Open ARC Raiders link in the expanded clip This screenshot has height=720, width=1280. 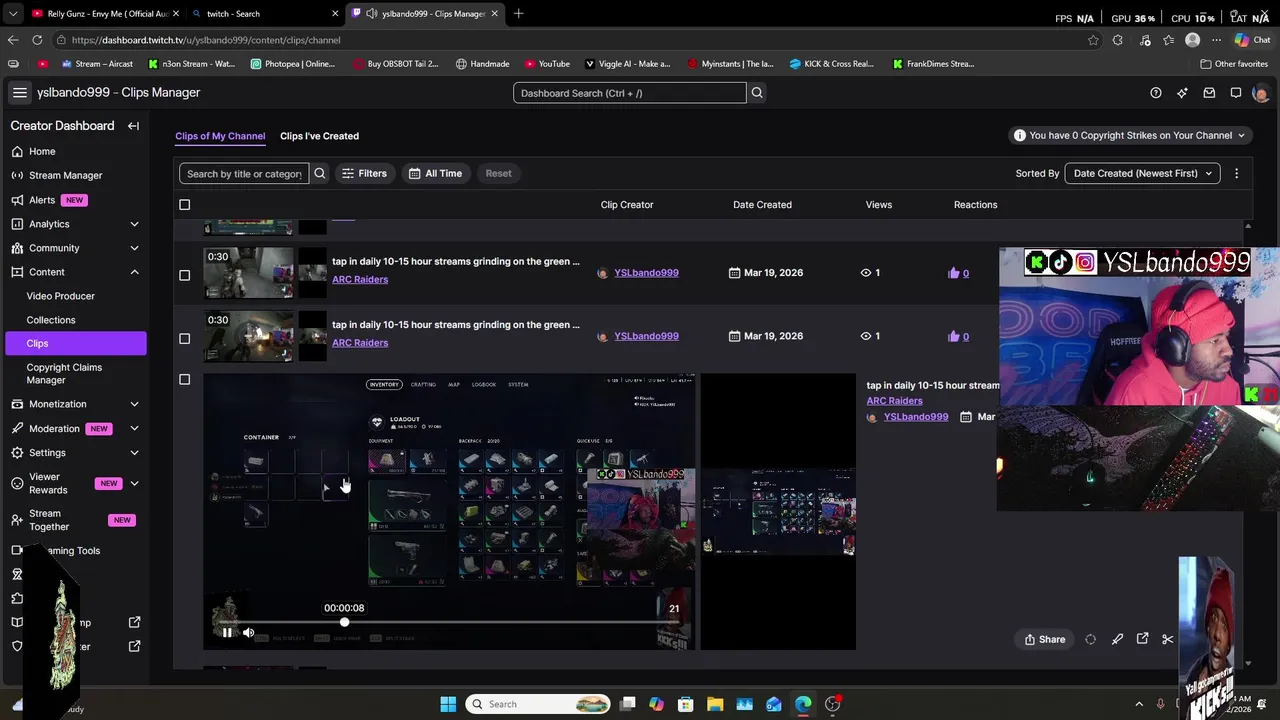(894, 401)
